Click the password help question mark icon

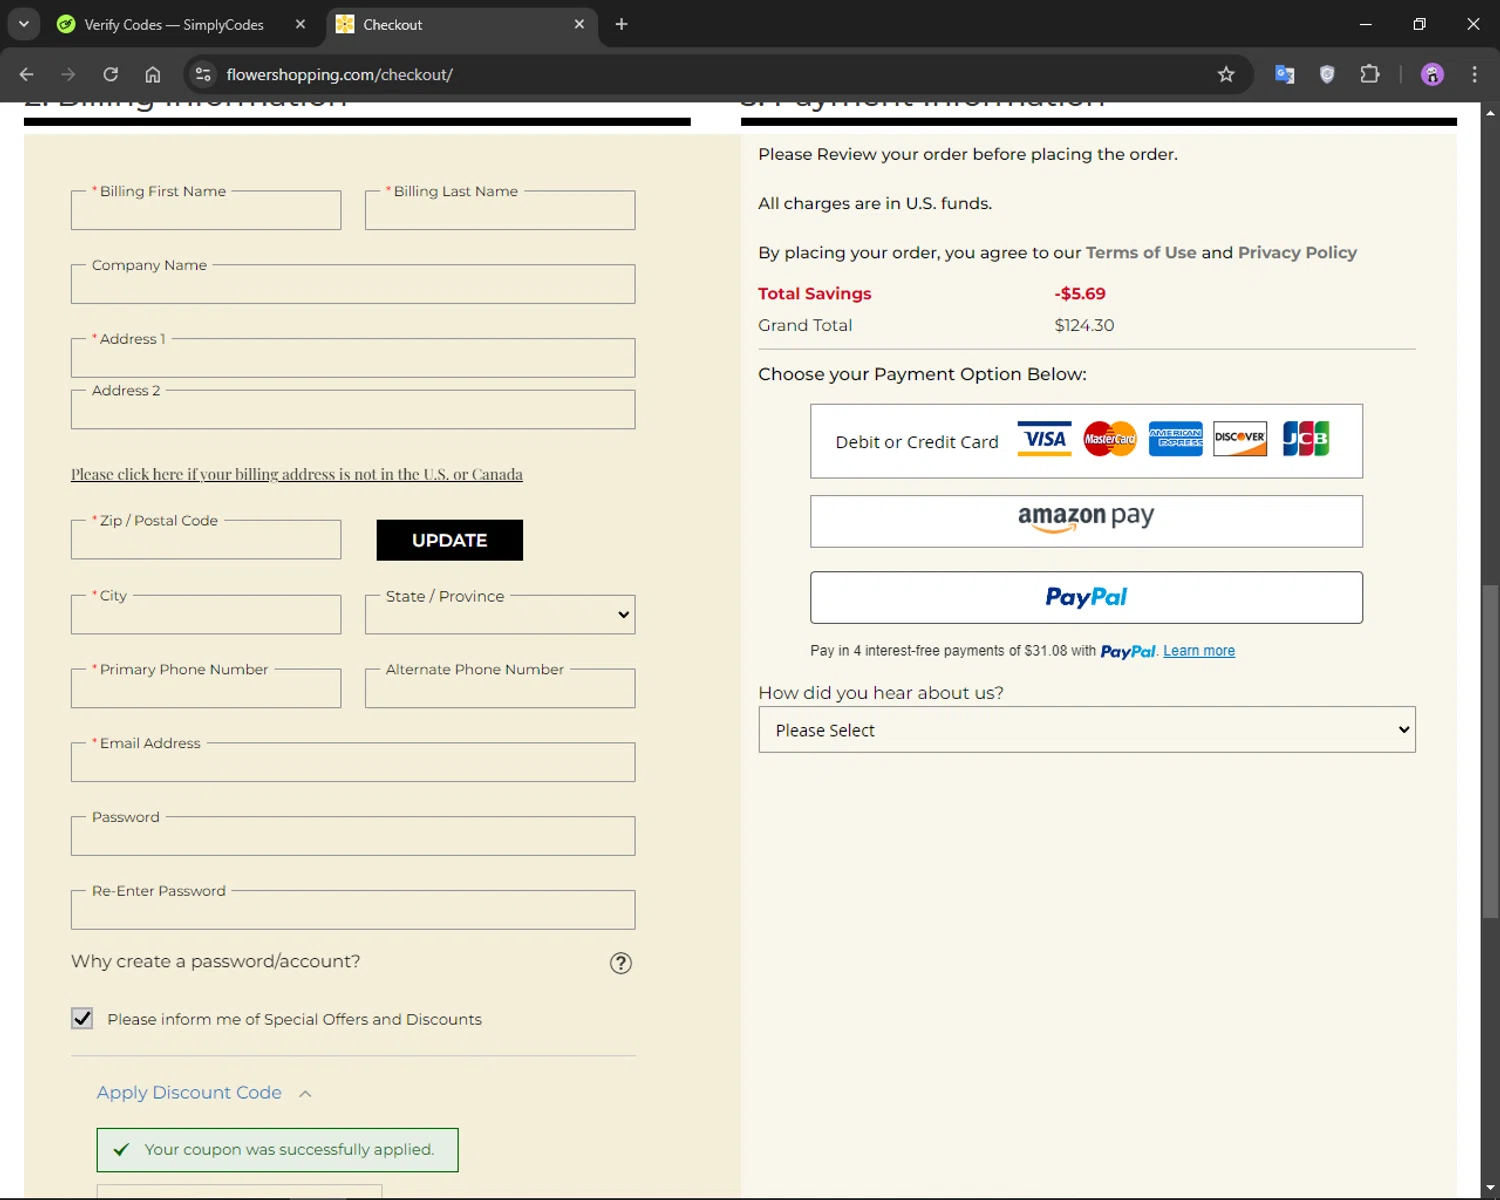click(621, 963)
